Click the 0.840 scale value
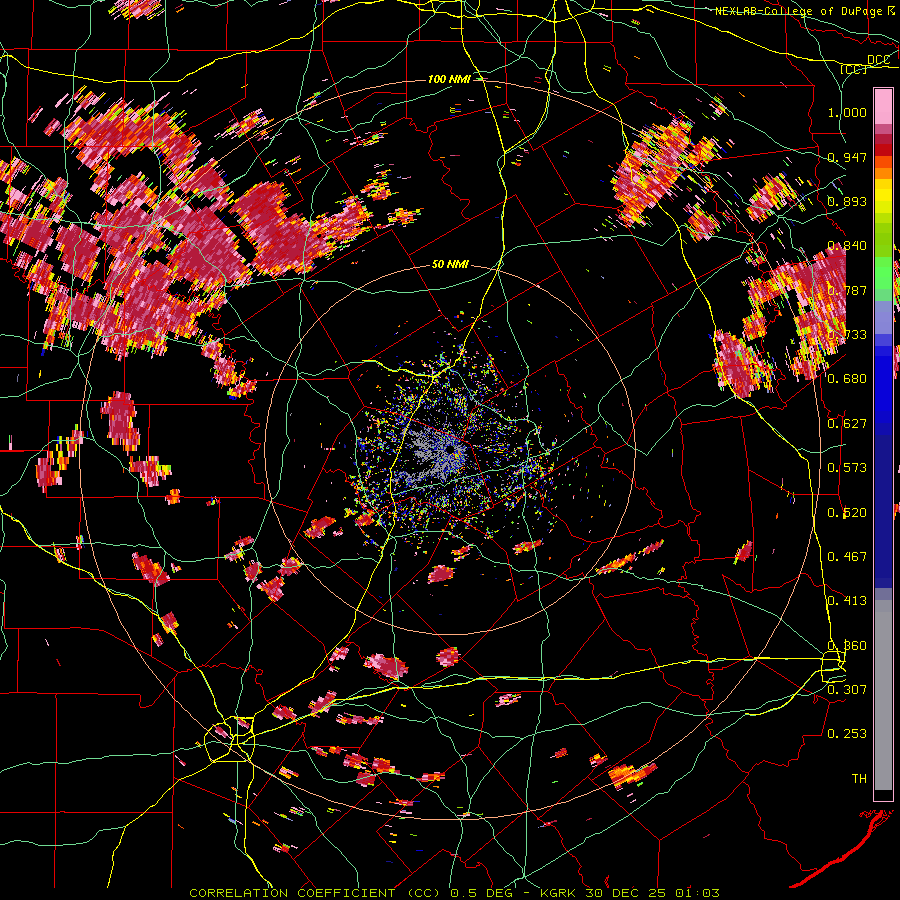The image size is (900, 900). [847, 246]
